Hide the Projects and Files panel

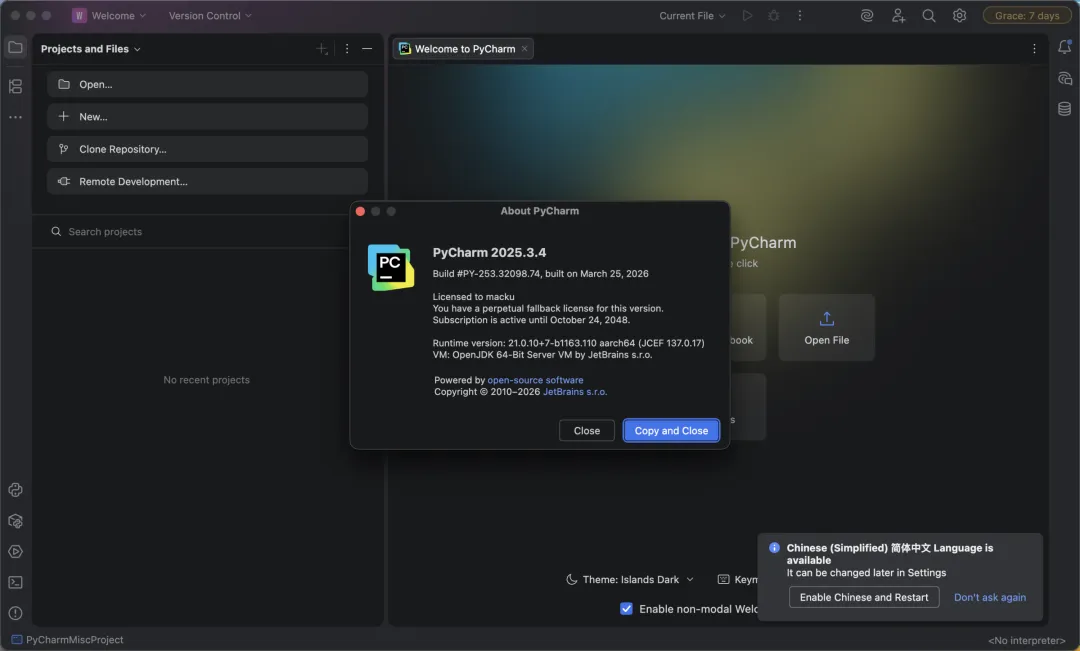367,49
